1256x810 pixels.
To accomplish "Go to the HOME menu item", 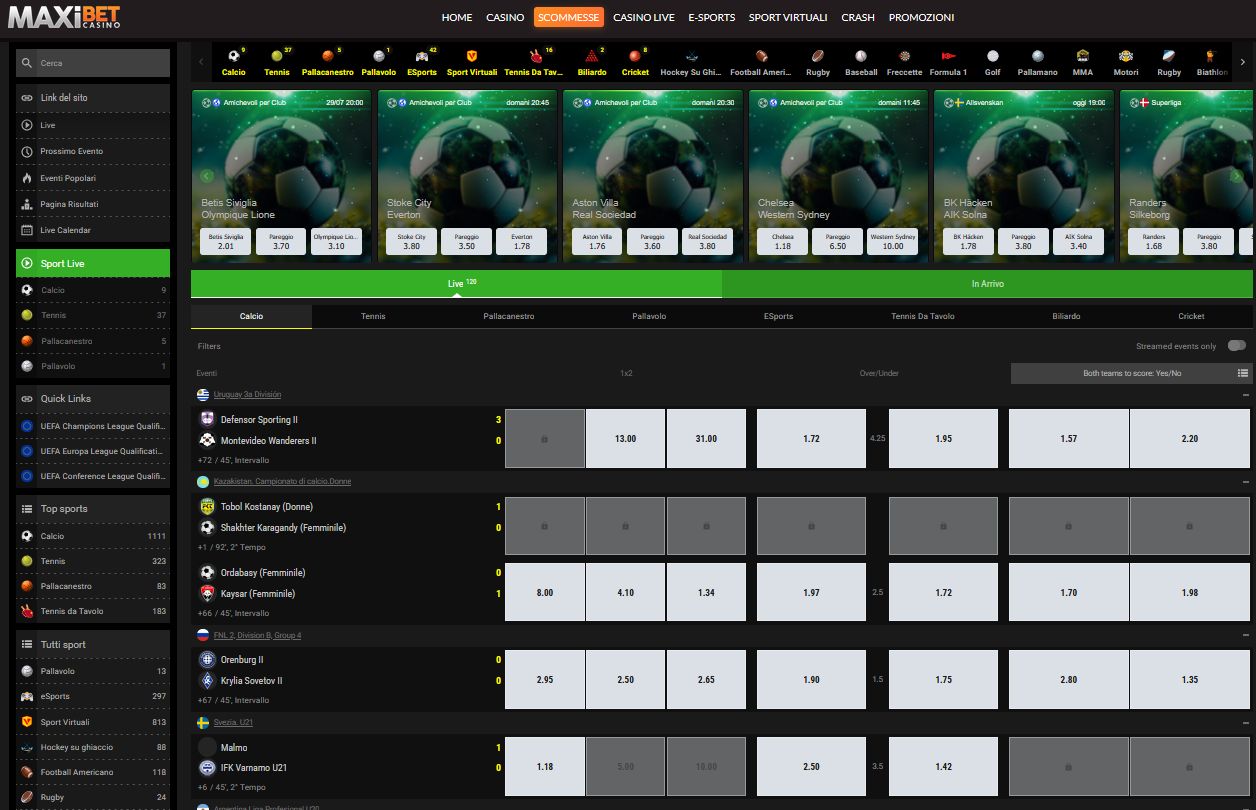I will point(457,17).
